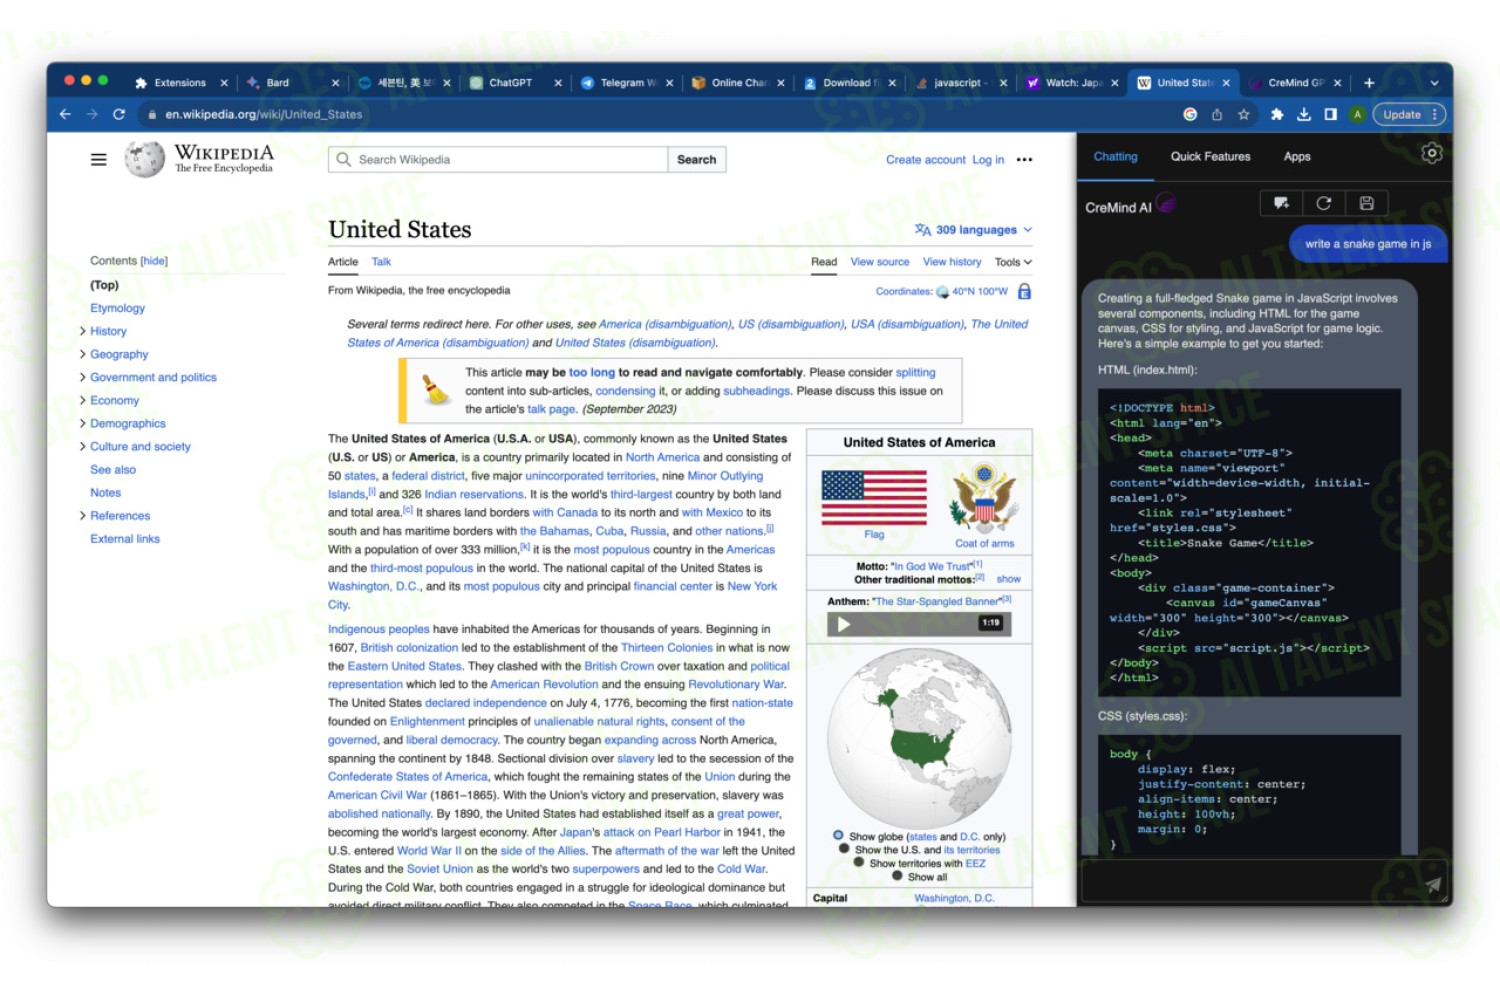Screen dimensions: 1500x1000
Task: Open the Washington, D.C. capital link
Action: pos(954,898)
